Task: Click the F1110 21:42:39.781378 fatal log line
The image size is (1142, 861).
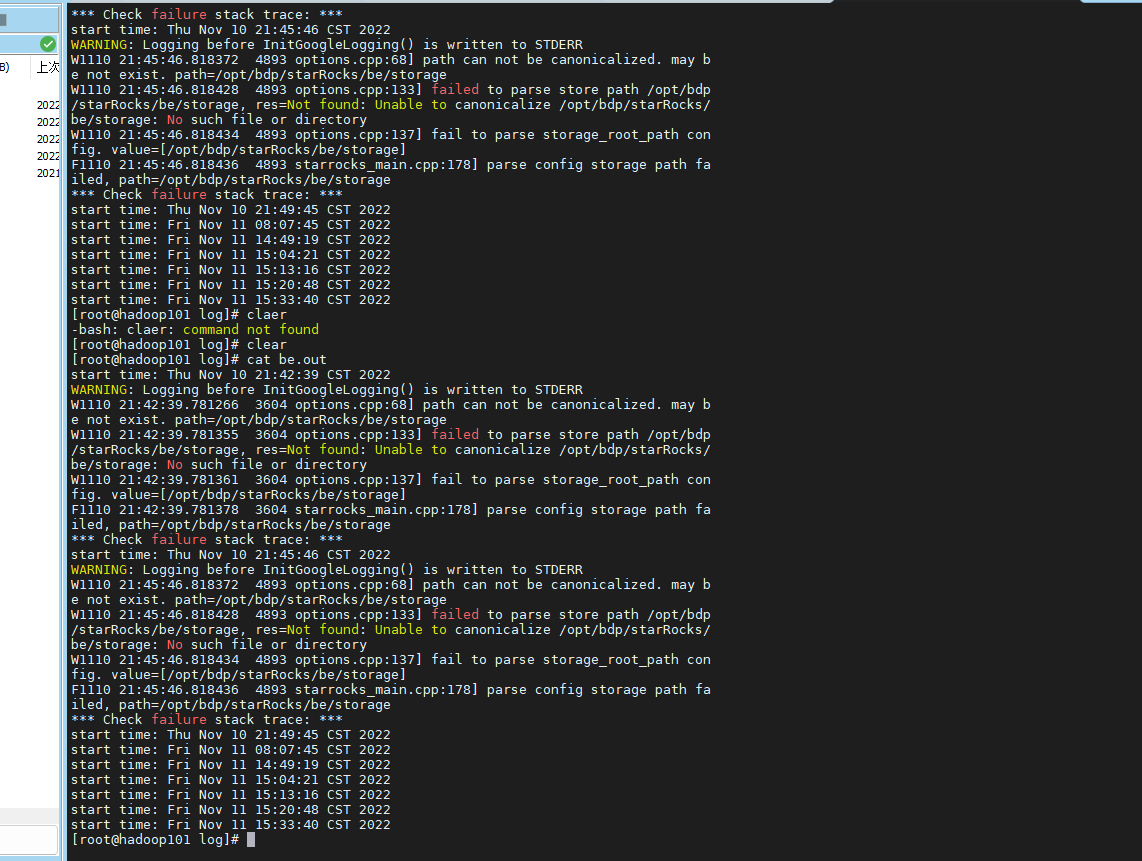Action: 390,510
